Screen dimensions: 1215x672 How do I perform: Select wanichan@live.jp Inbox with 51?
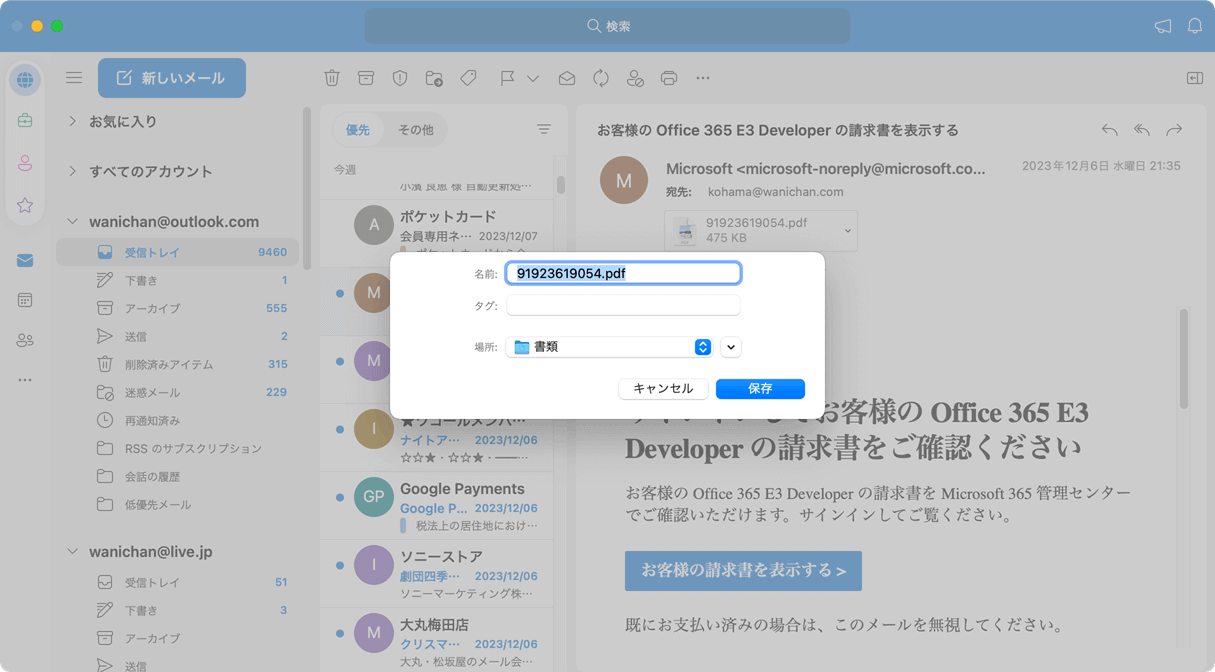click(x=179, y=582)
